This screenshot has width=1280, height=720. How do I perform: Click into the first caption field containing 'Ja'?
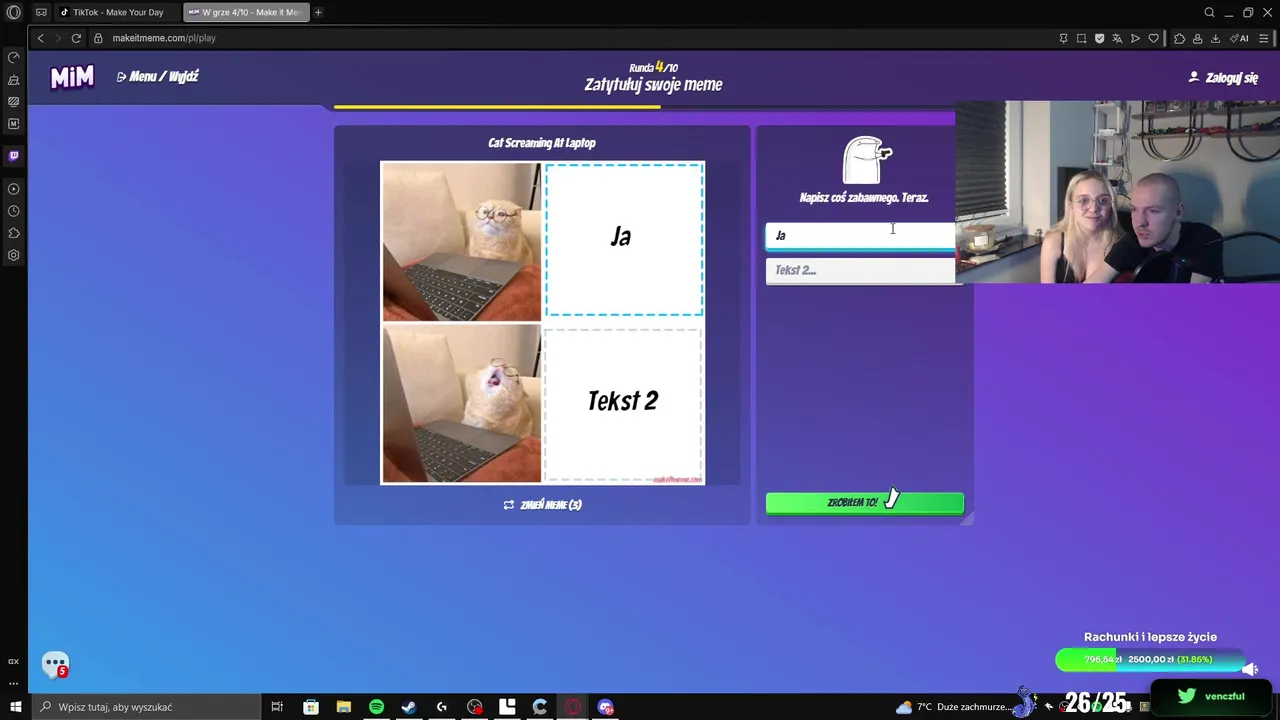[860, 235]
